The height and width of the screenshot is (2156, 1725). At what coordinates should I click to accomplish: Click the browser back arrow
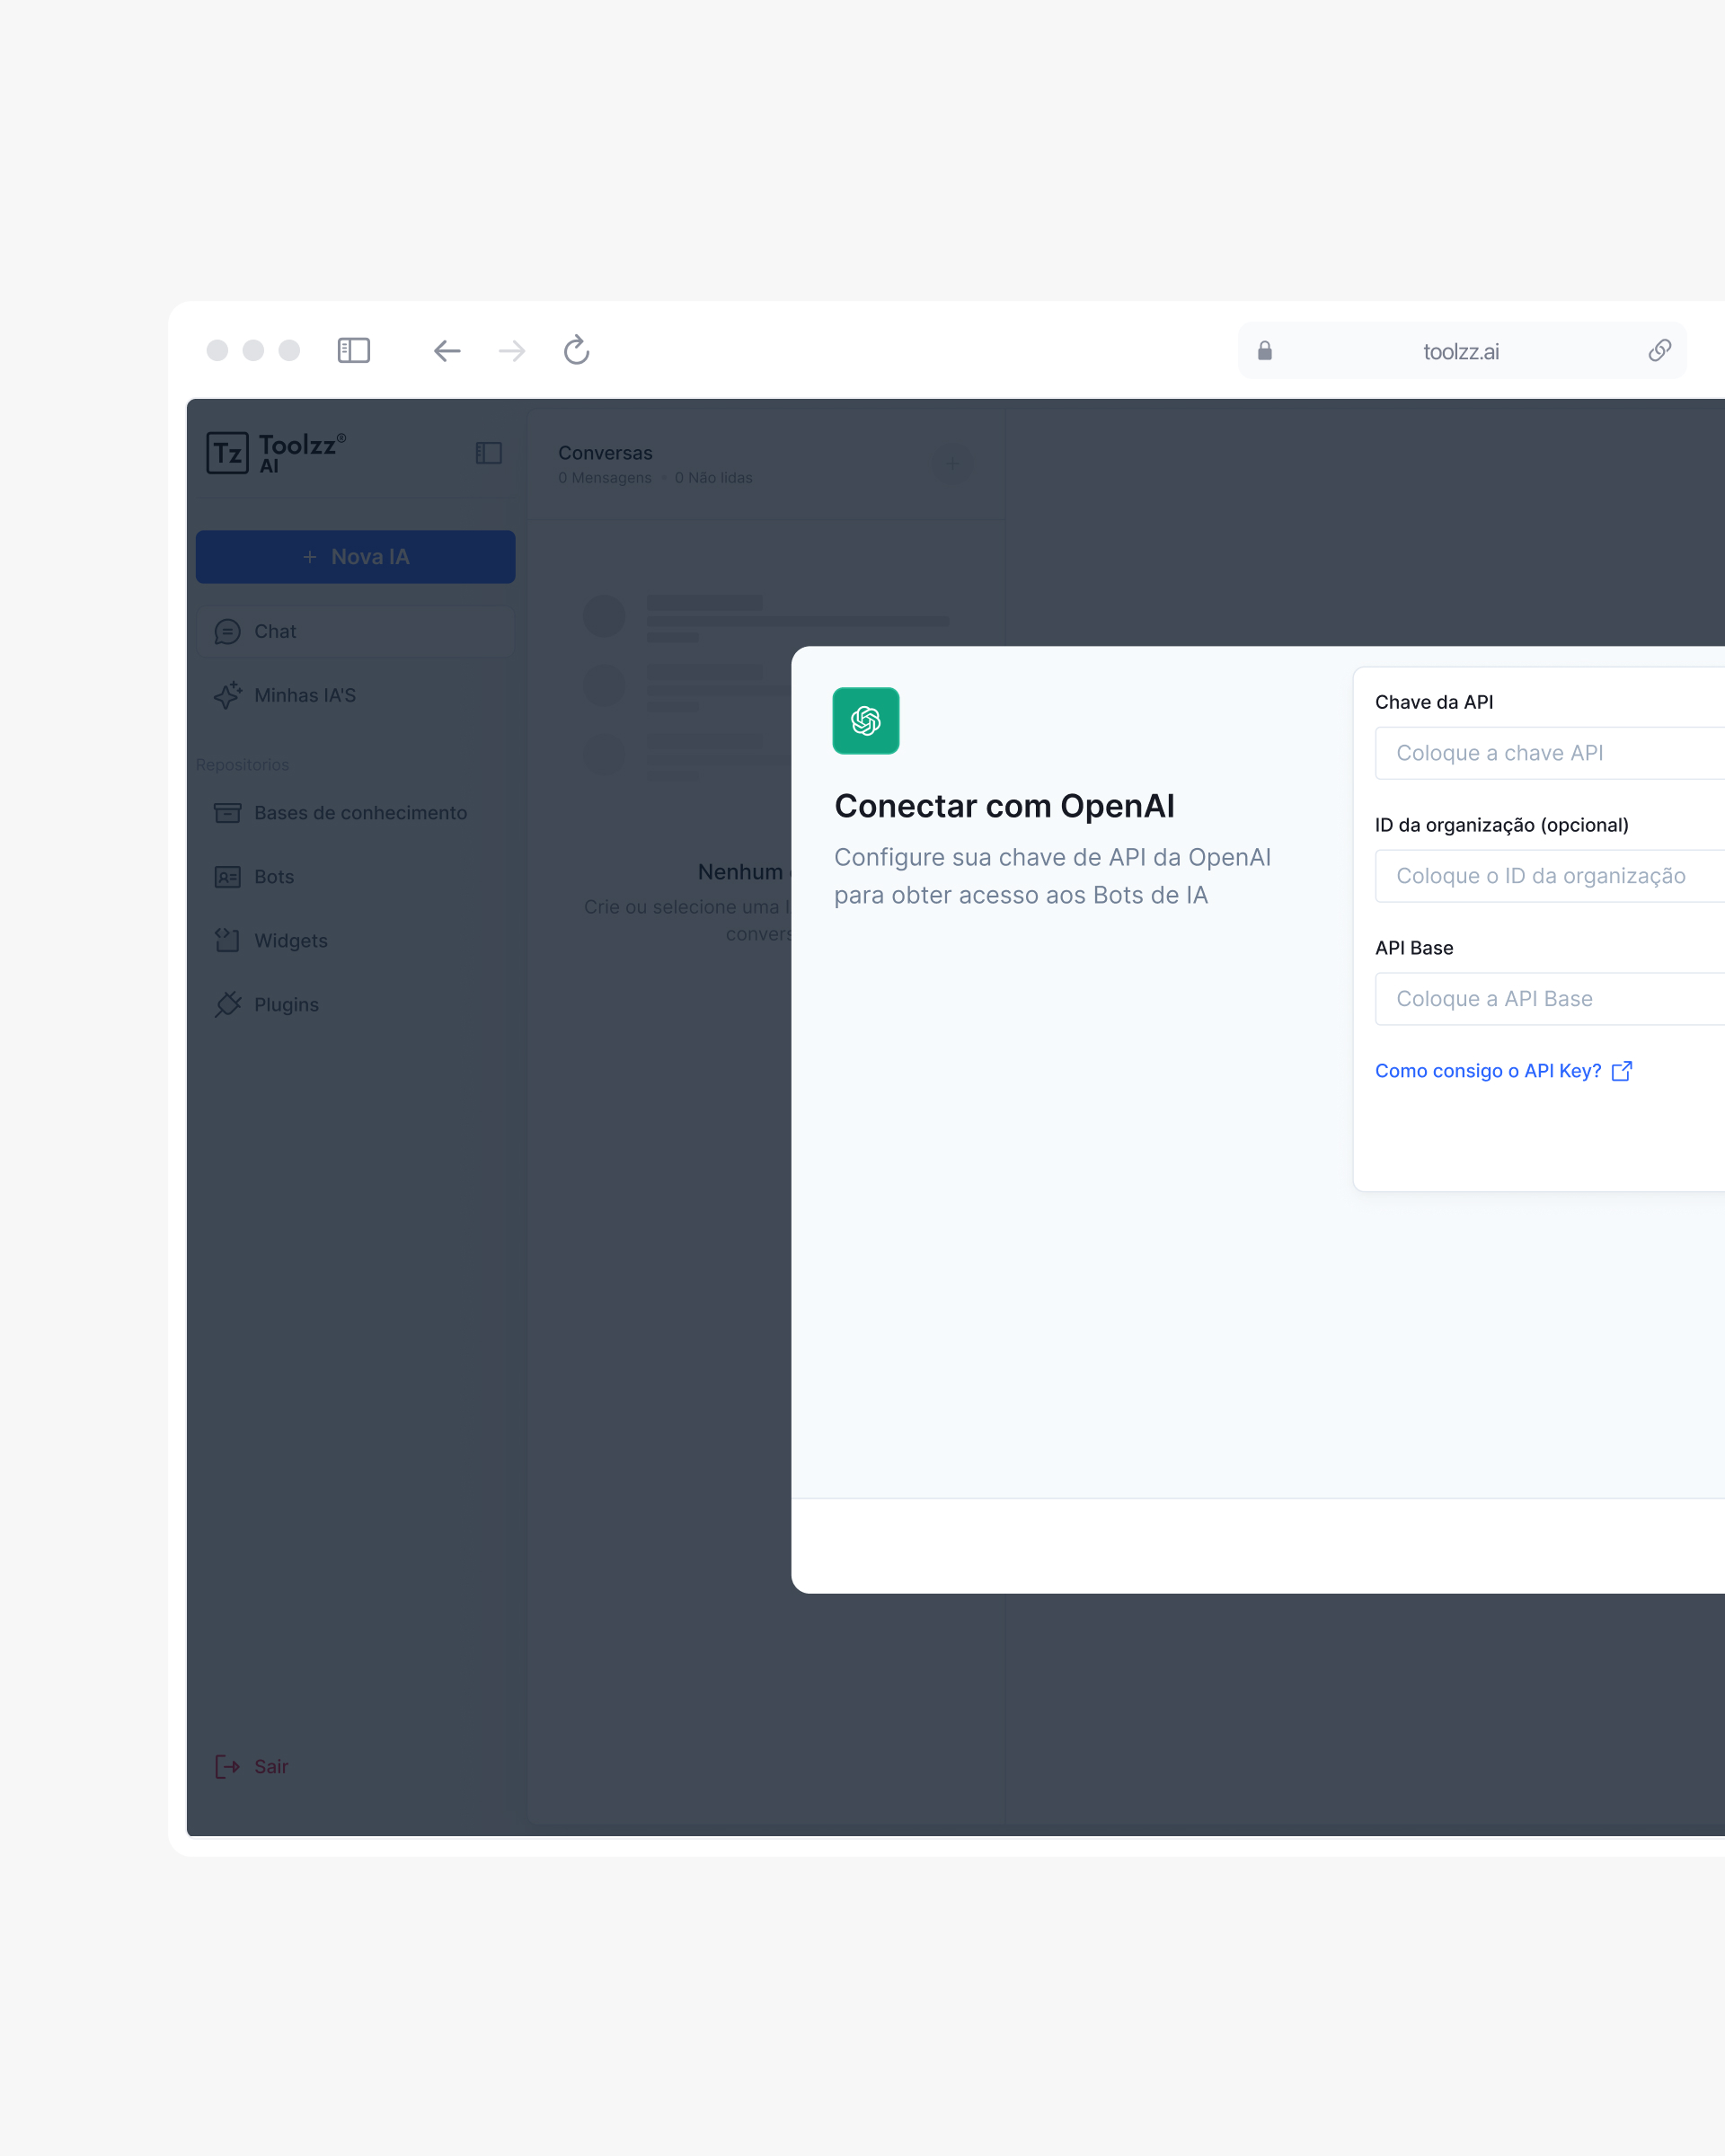[x=447, y=351]
